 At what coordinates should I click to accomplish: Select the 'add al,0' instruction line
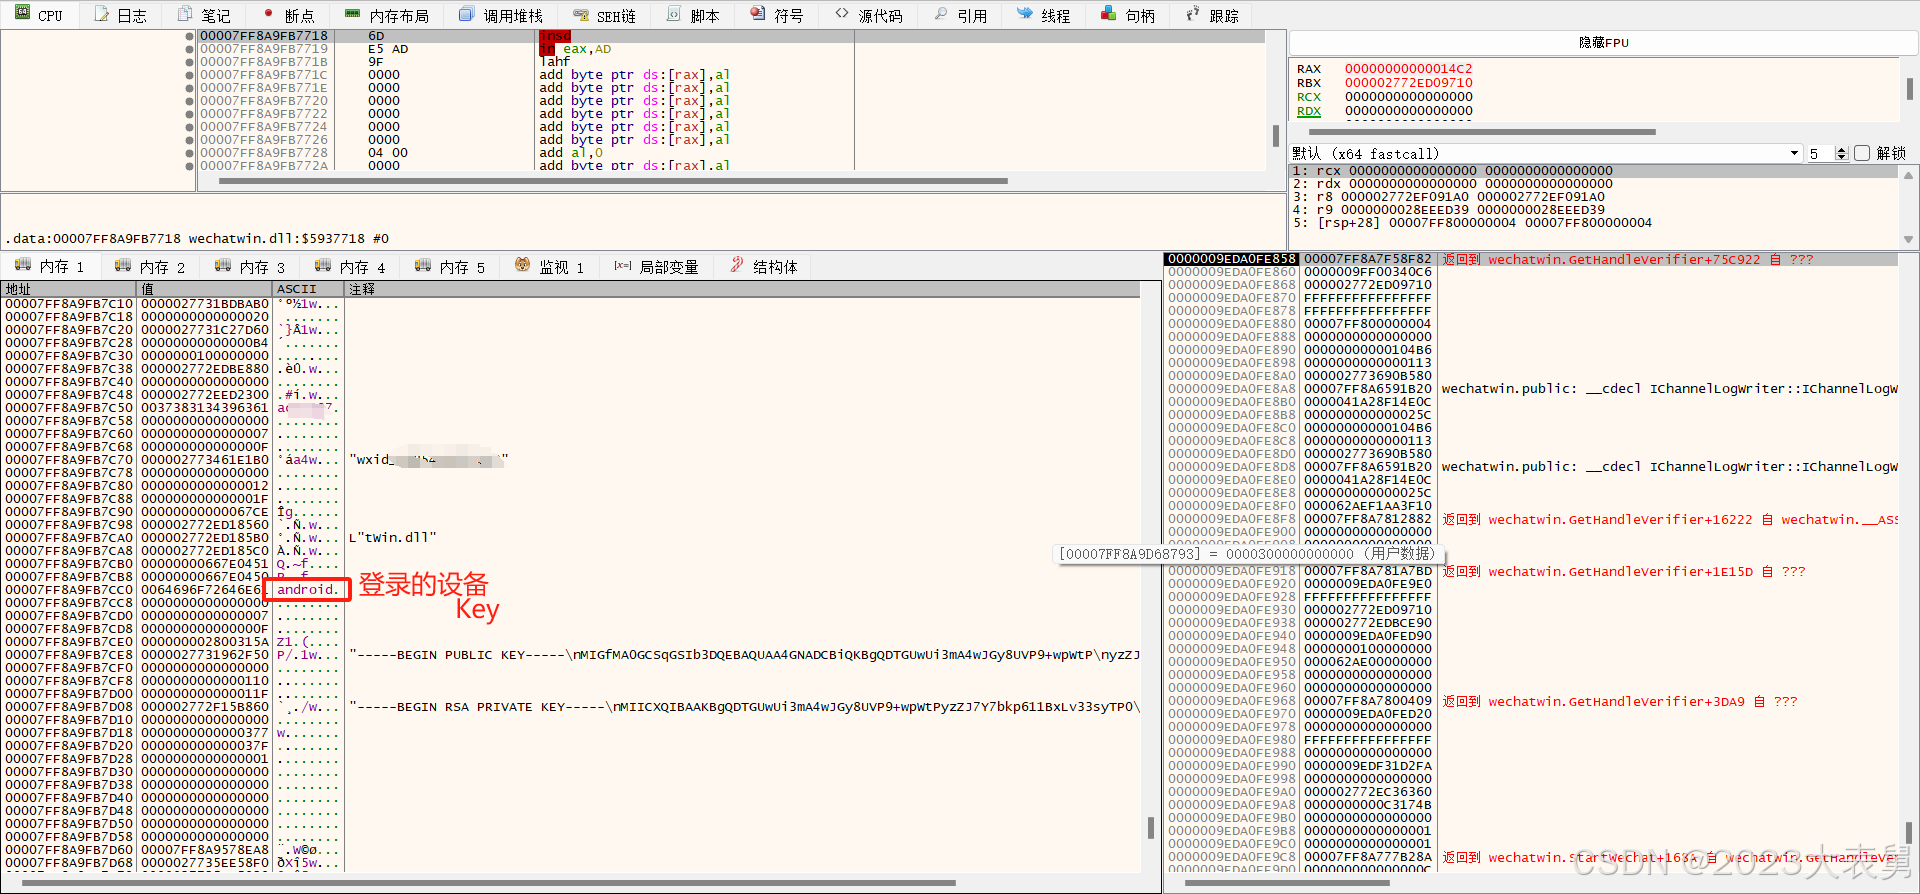click(x=571, y=153)
